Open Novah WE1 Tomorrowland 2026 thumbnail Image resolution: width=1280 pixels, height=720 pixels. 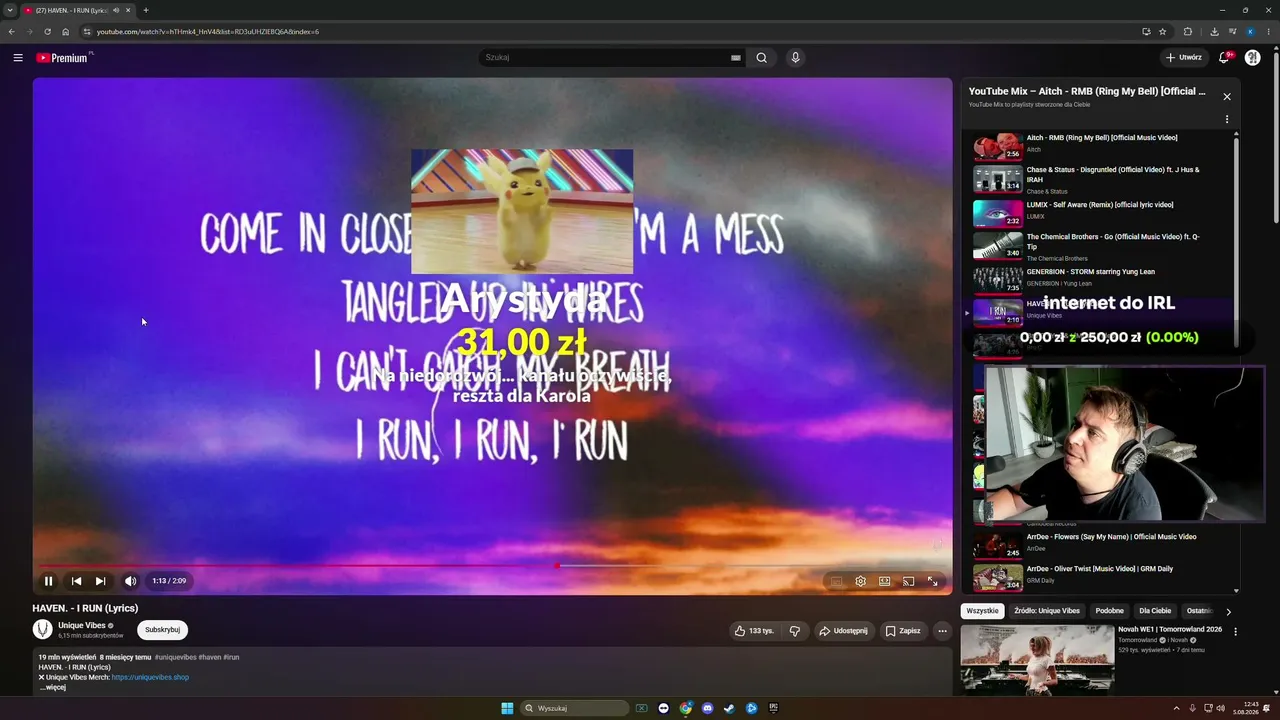click(1037, 660)
